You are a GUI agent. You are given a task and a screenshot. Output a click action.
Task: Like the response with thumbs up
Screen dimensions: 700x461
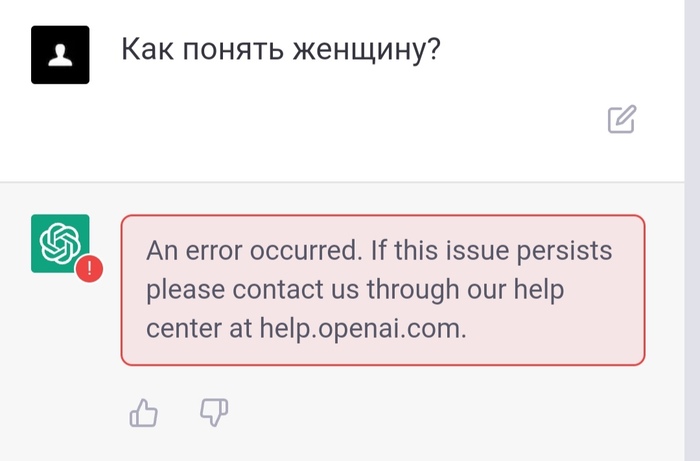tap(143, 413)
